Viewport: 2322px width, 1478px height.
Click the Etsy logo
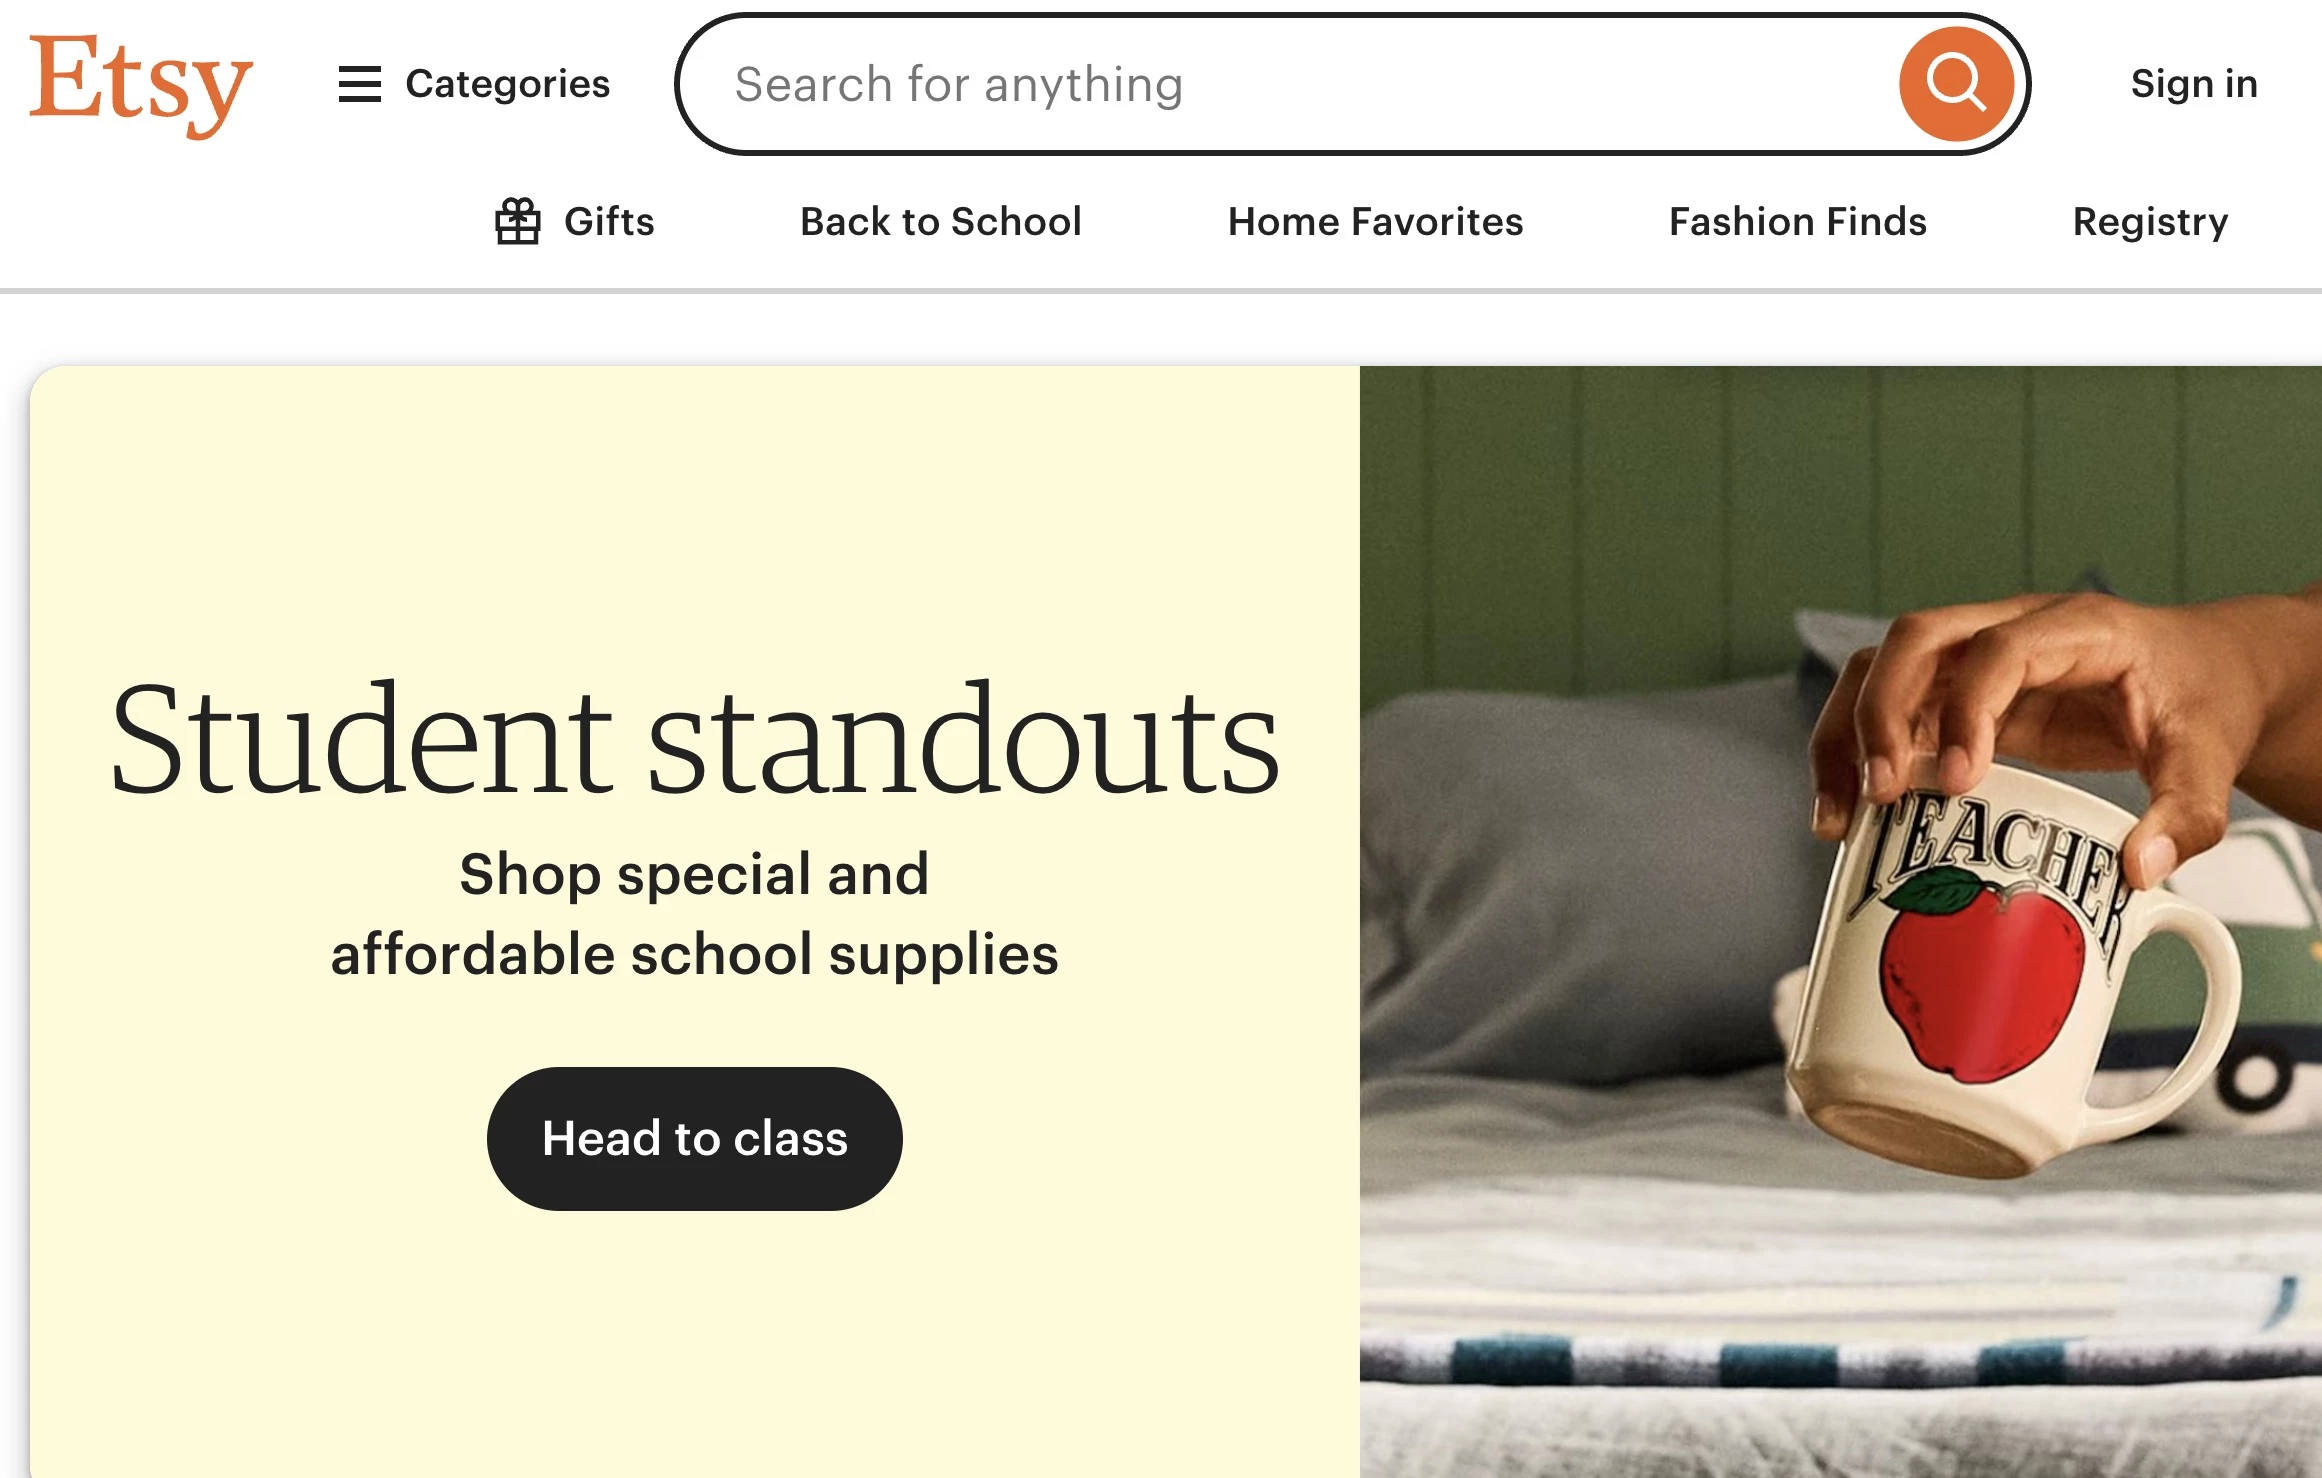click(x=141, y=84)
